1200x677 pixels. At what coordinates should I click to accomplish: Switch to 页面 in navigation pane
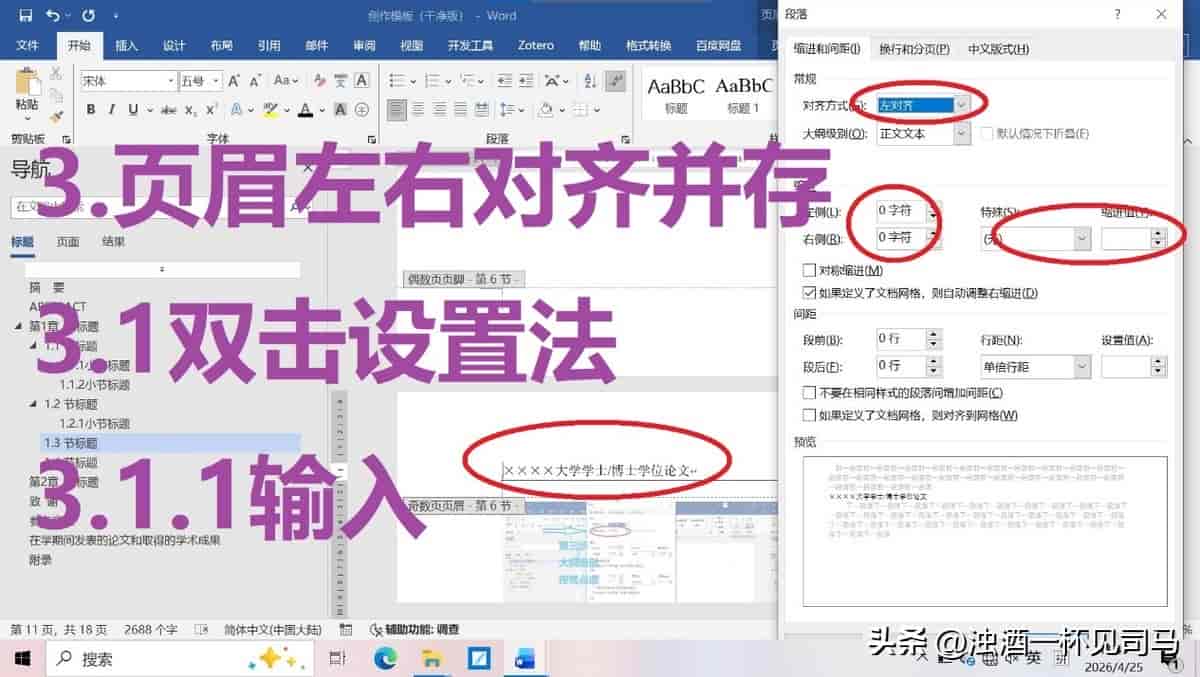(x=68, y=241)
